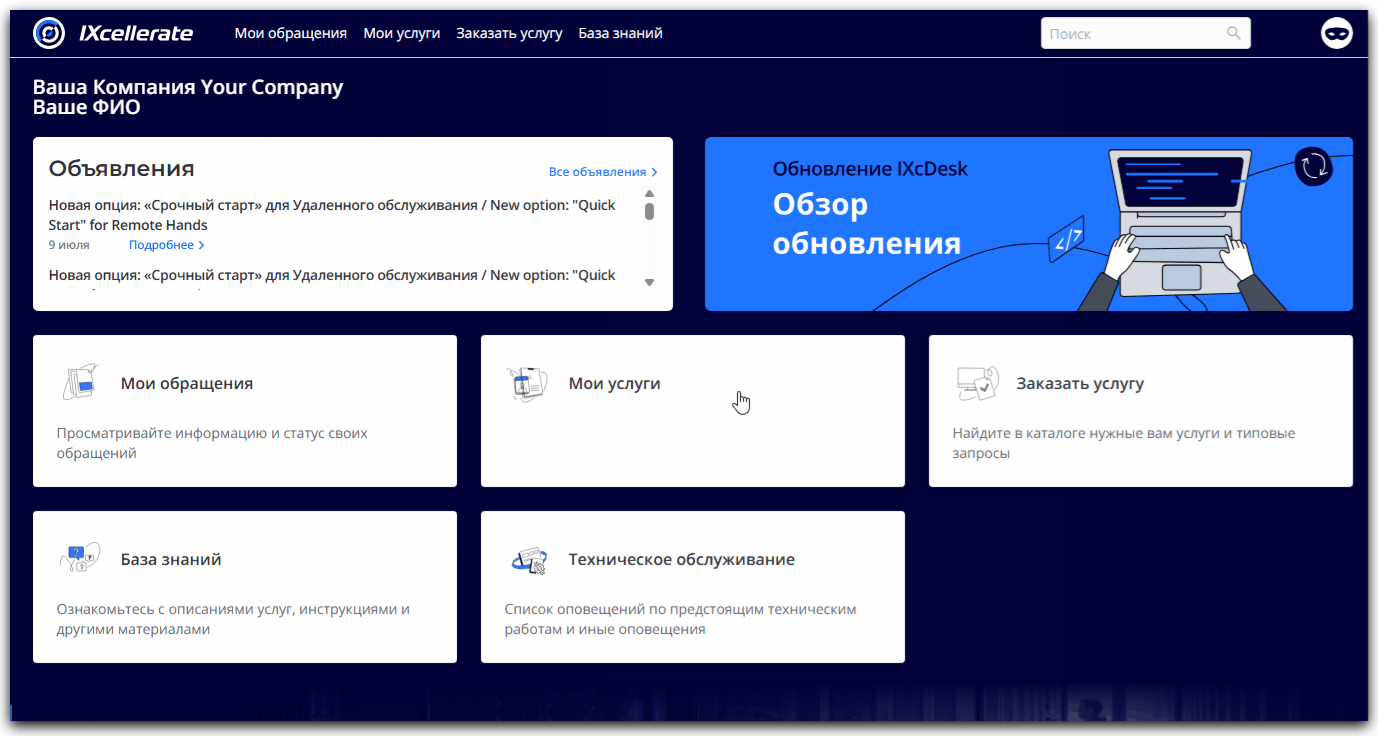
Task: Click the Подробнее link under 9 июля
Action: coord(167,245)
